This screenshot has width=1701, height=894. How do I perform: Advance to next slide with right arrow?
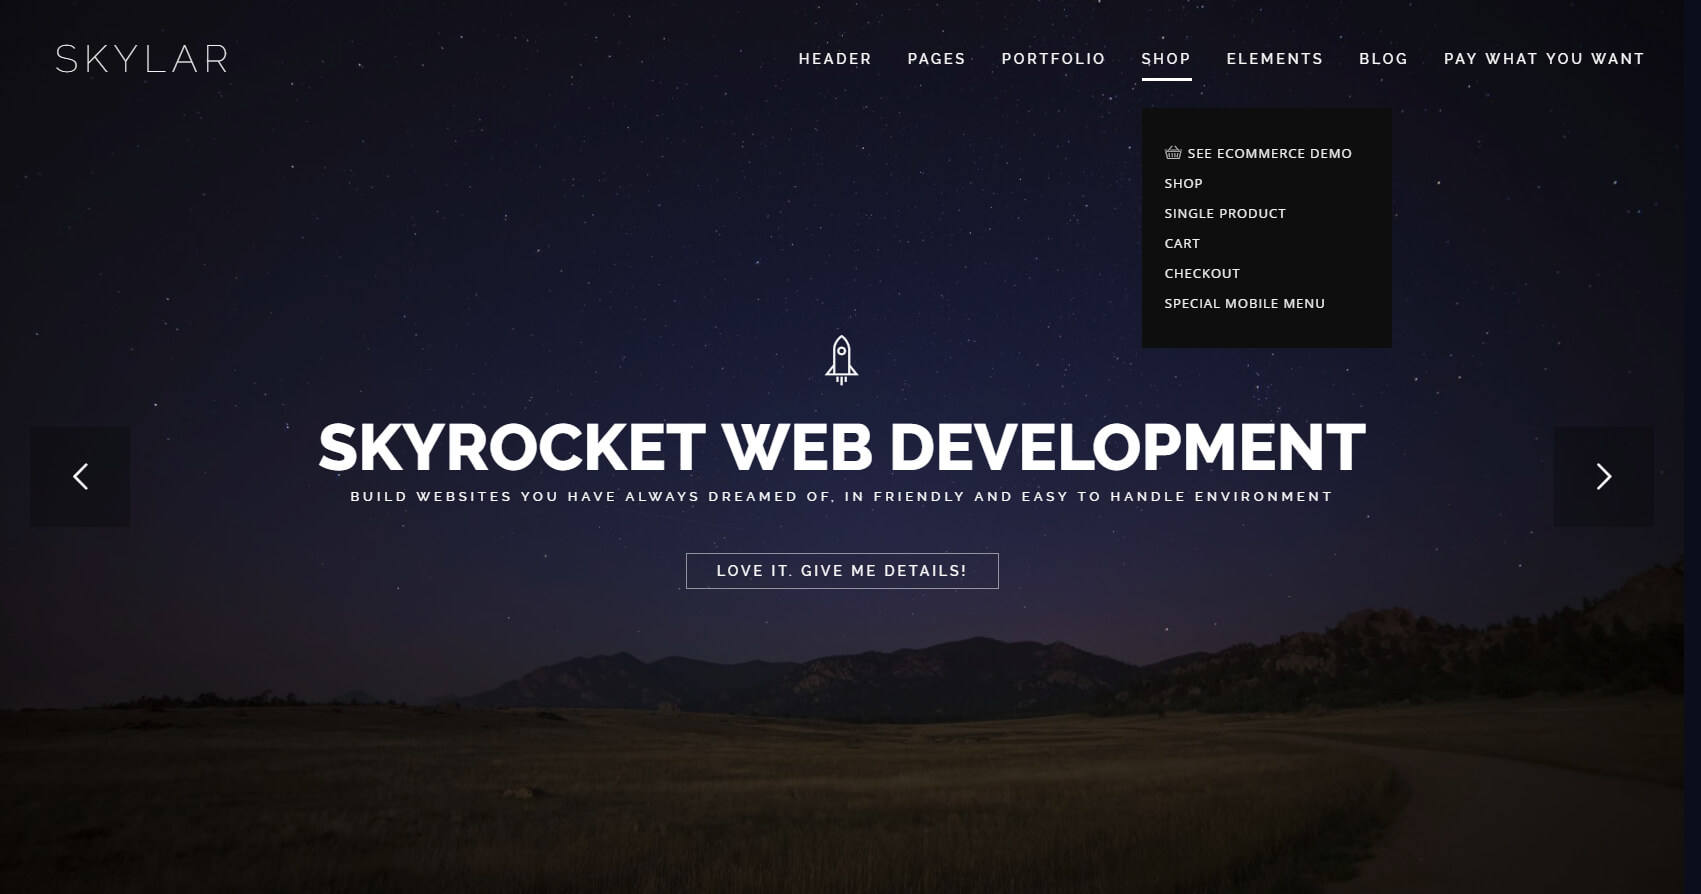1603,477
